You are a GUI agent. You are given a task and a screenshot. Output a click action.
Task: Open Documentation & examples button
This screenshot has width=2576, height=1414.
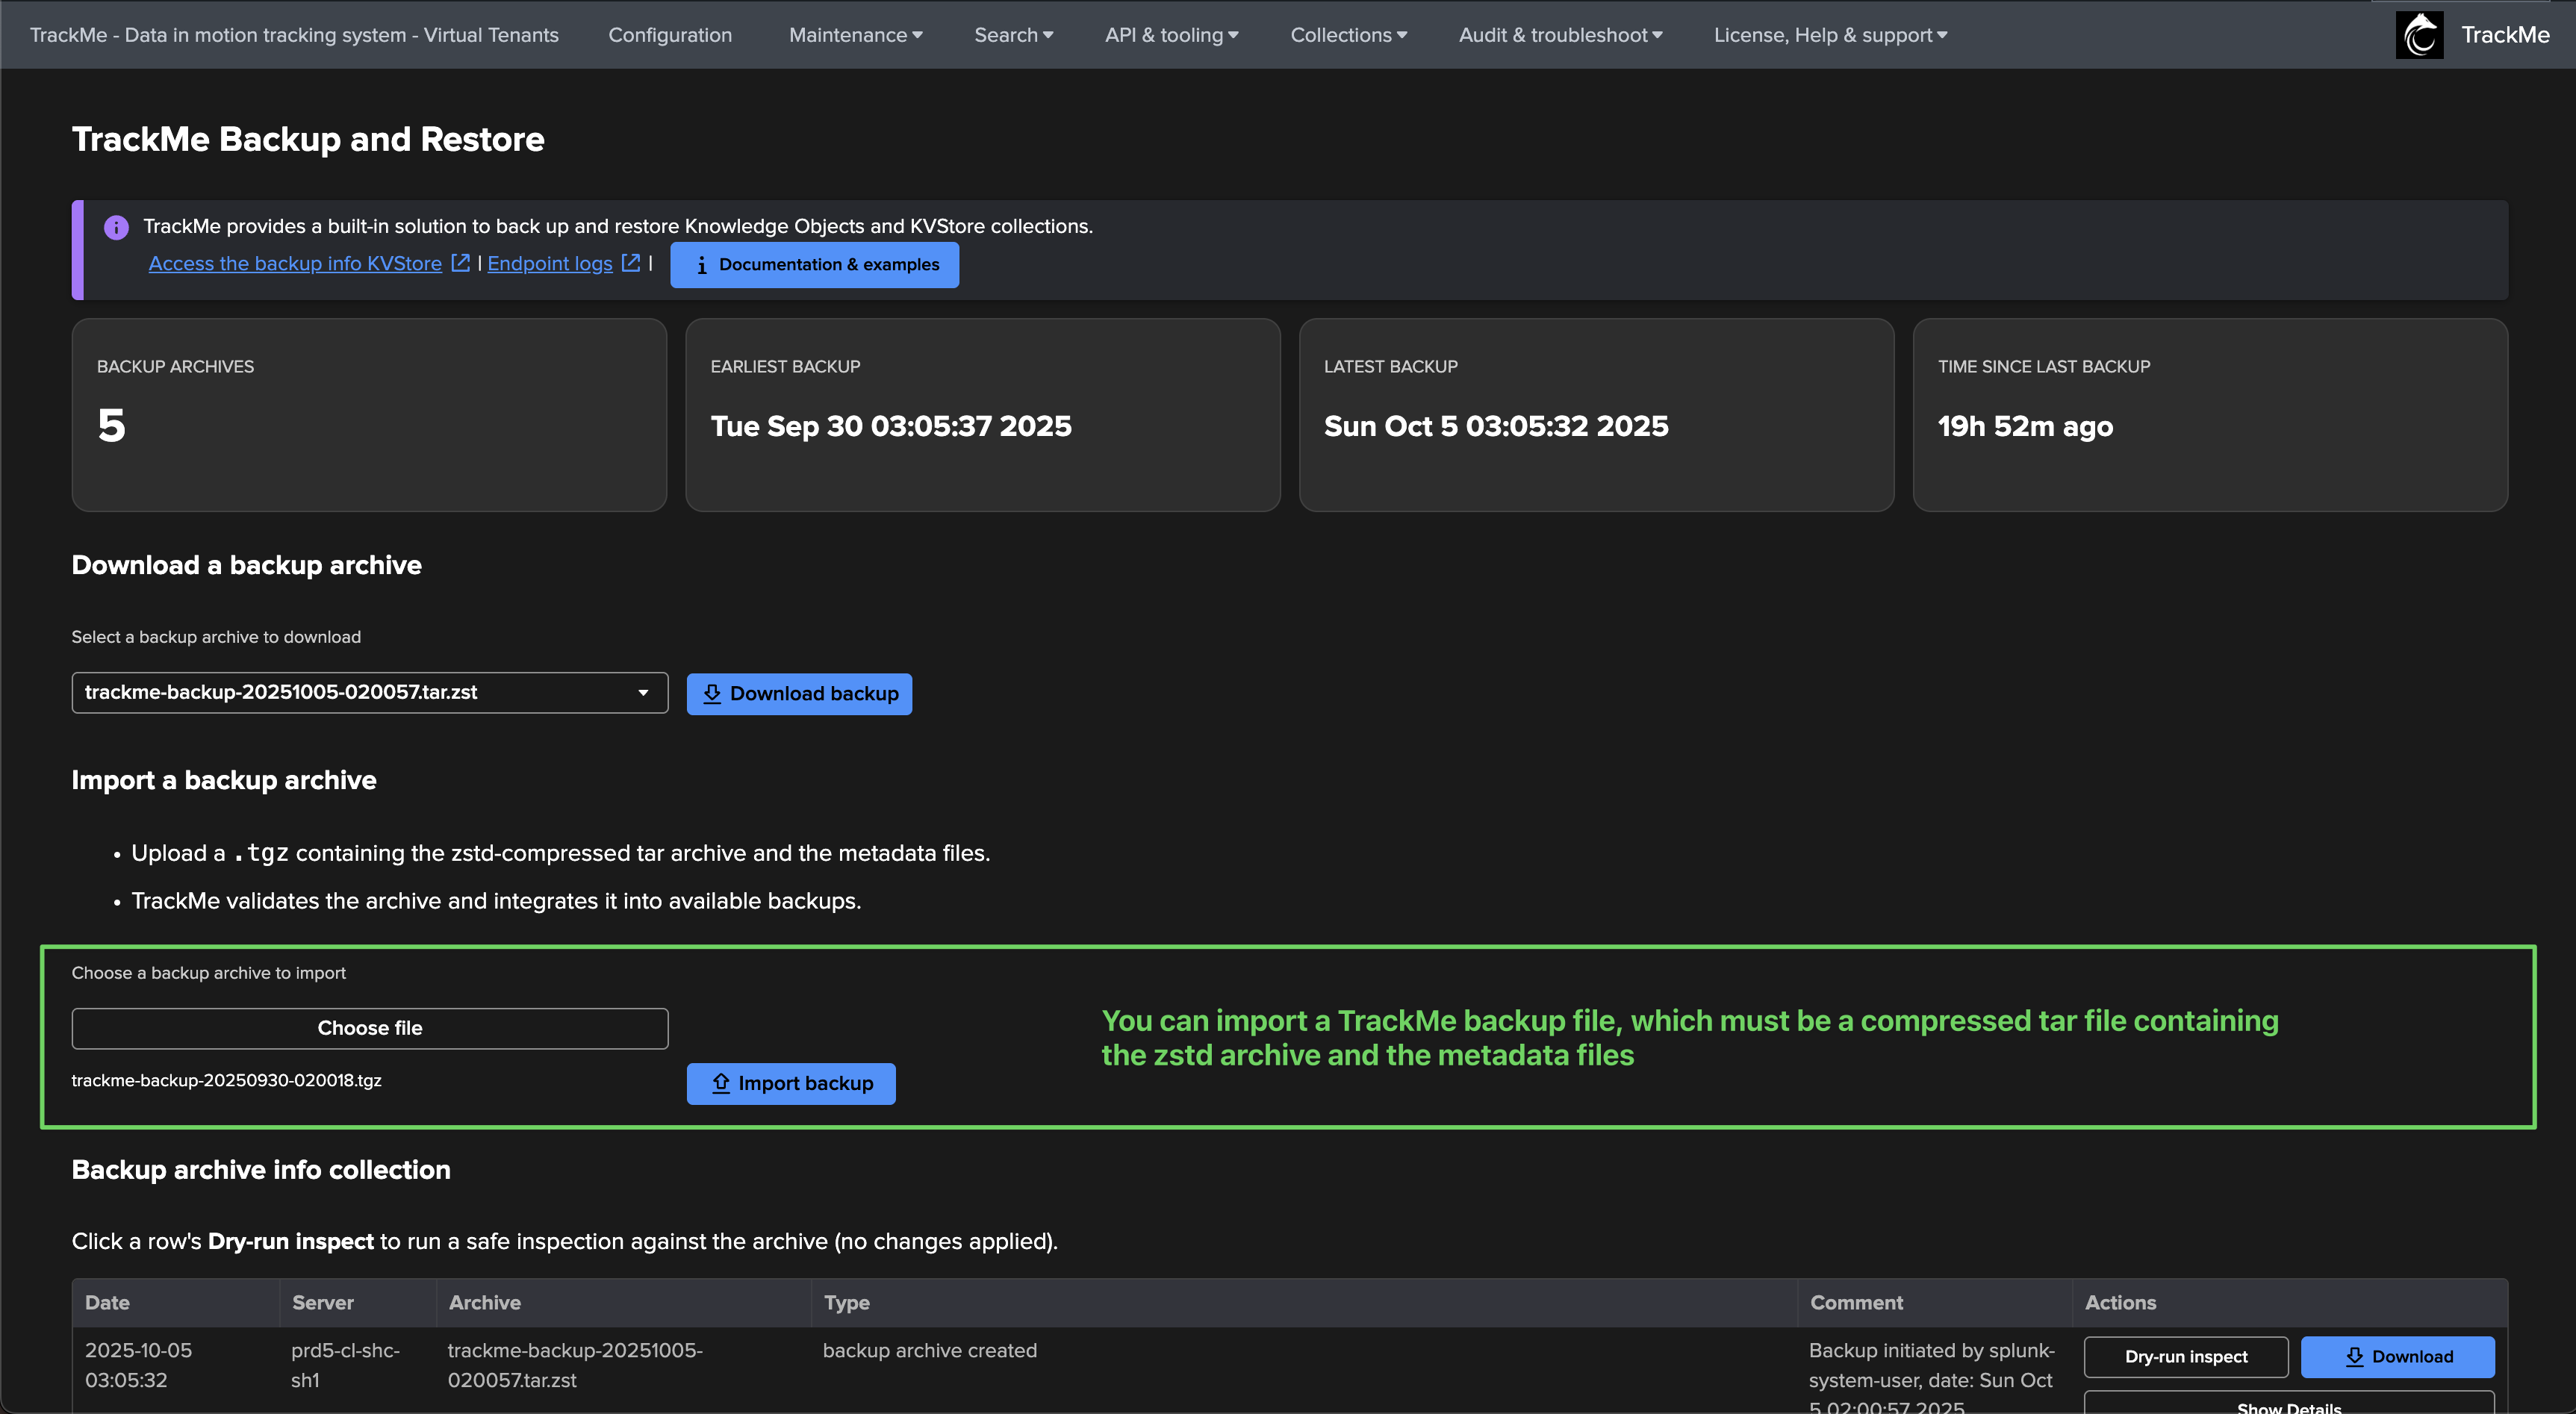[814, 265]
